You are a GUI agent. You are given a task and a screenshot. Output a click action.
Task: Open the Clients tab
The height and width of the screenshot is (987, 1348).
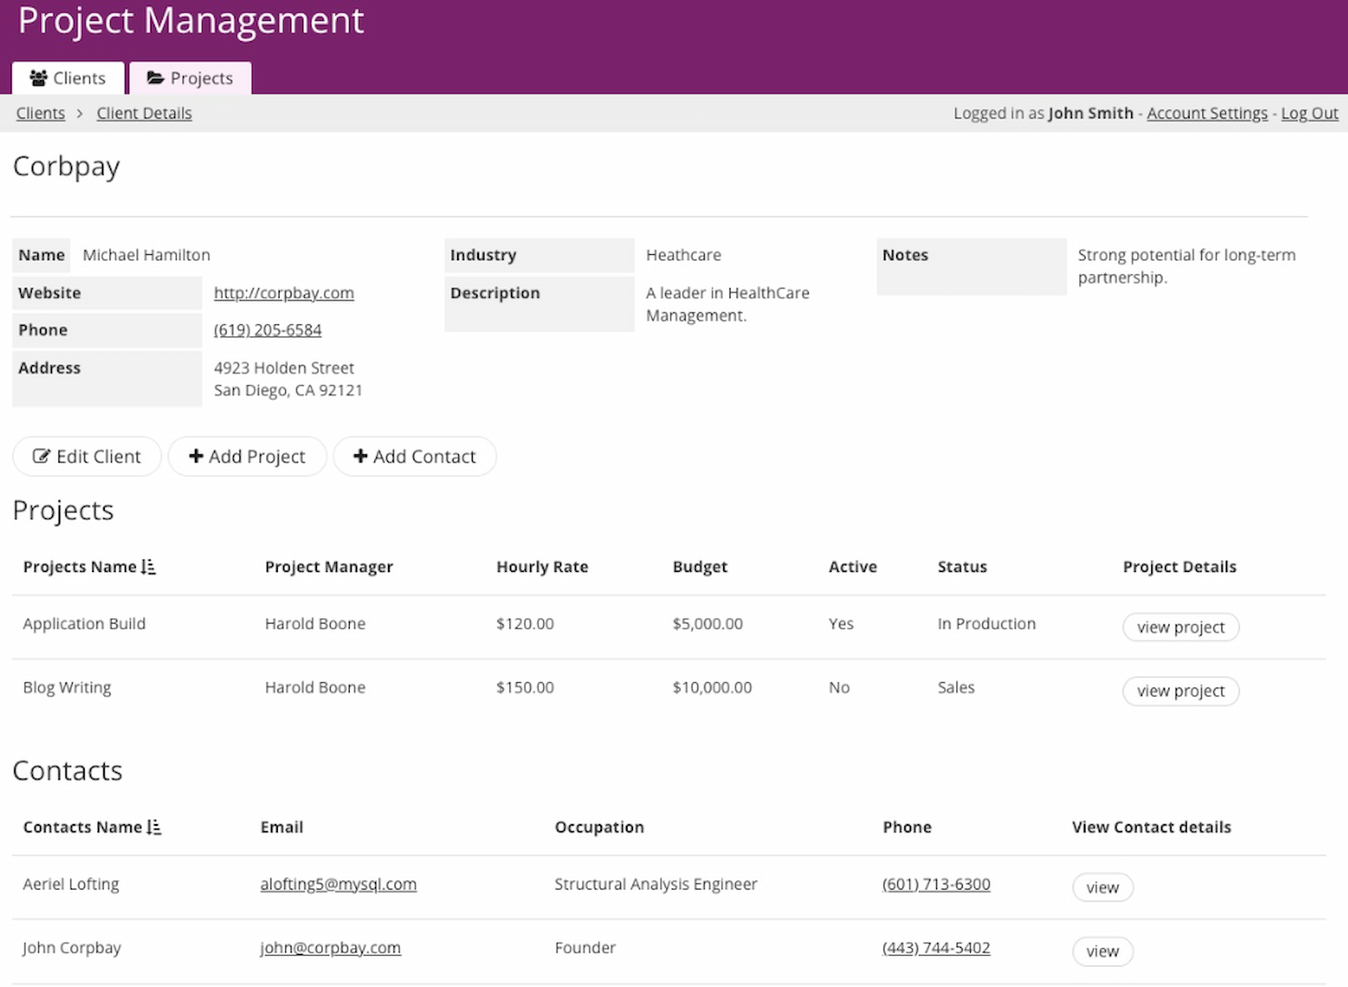(x=68, y=78)
